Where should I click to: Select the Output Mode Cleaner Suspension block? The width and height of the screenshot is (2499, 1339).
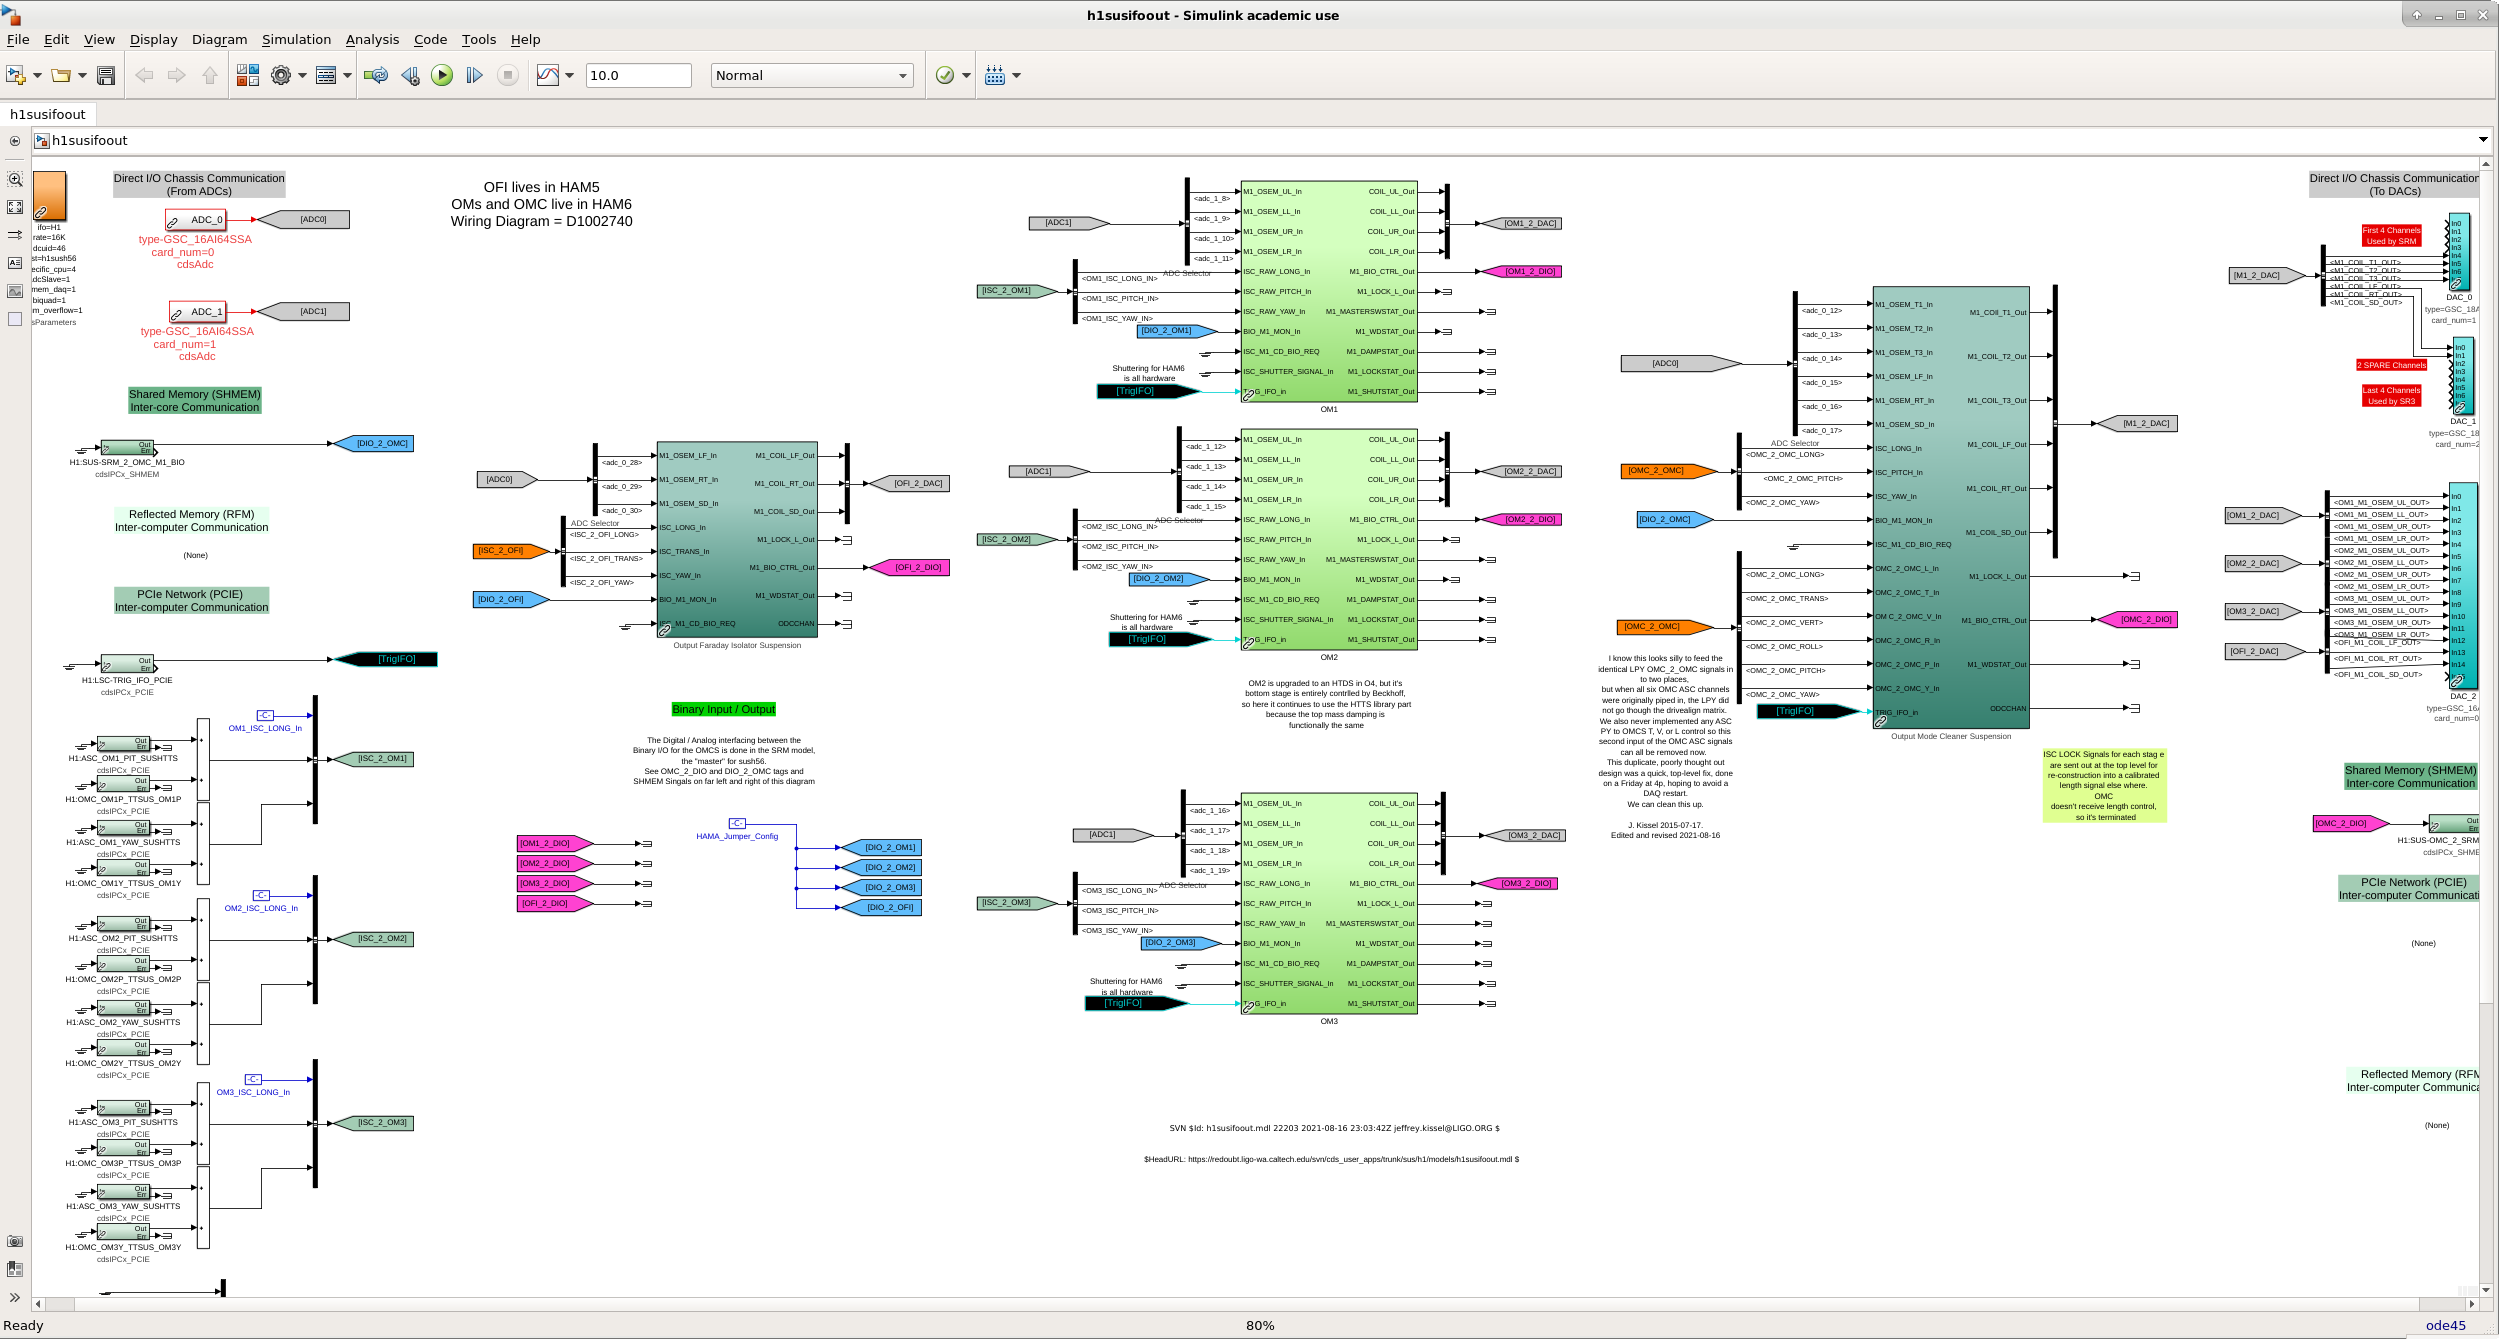pos(1951,507)
